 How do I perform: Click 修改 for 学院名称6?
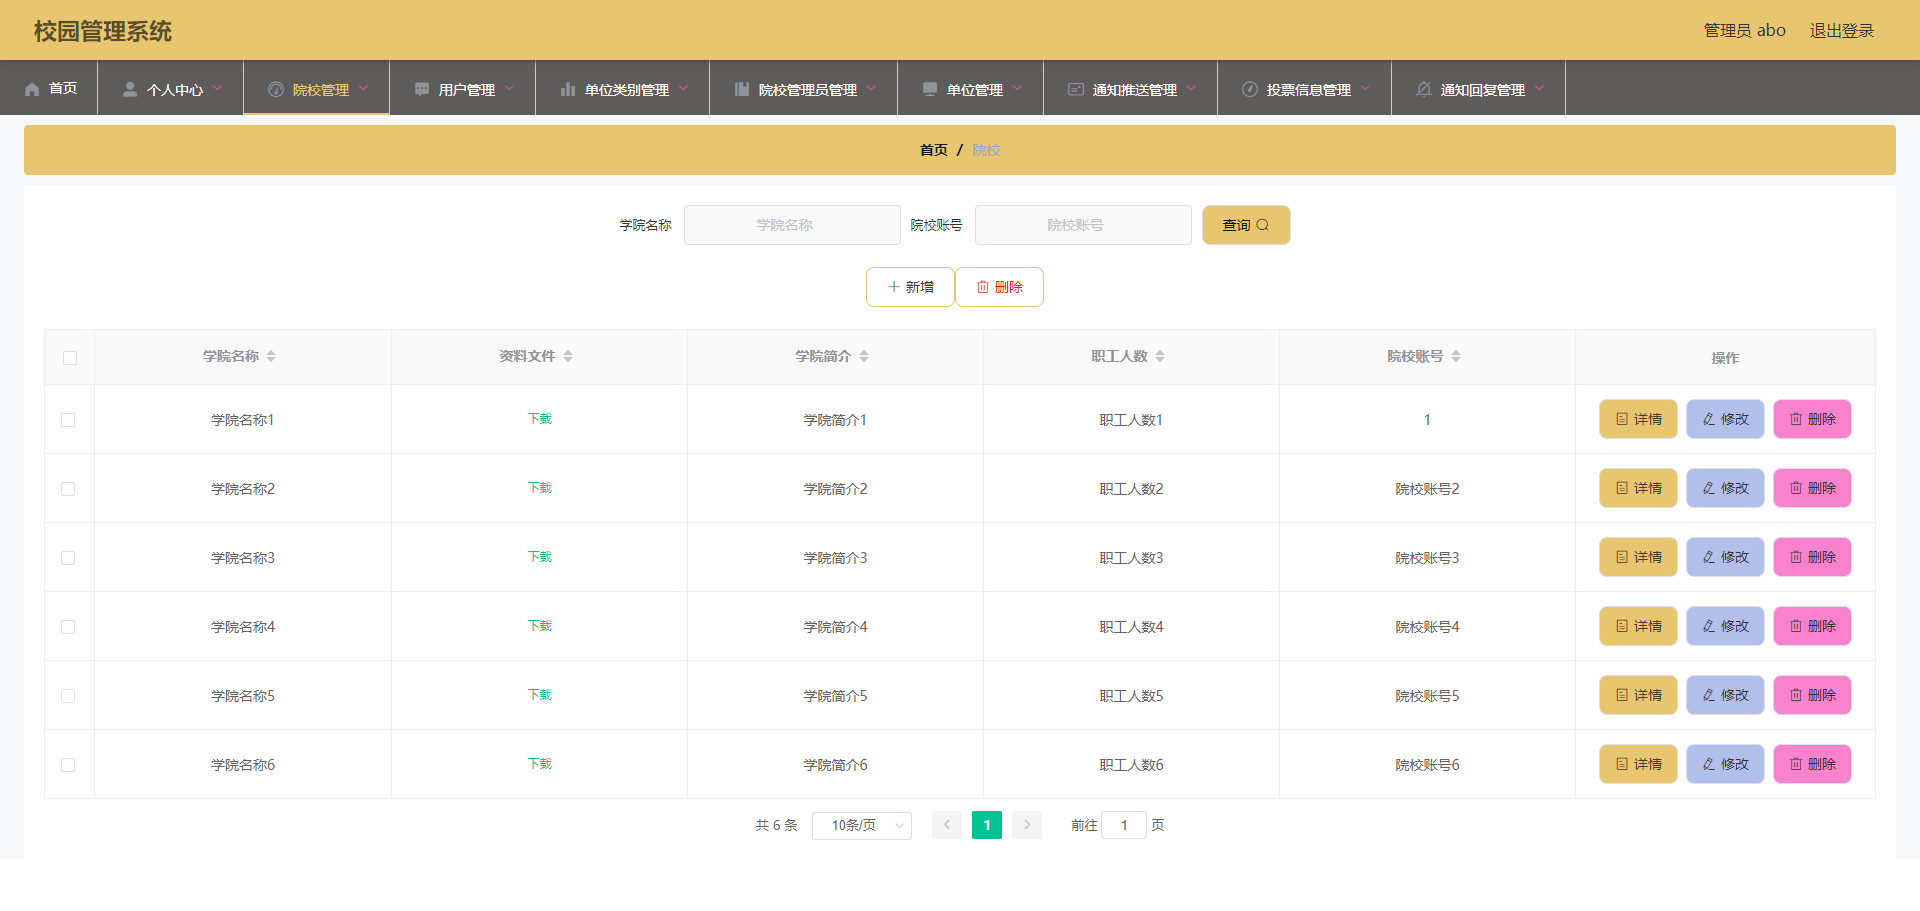(1725, 764)
